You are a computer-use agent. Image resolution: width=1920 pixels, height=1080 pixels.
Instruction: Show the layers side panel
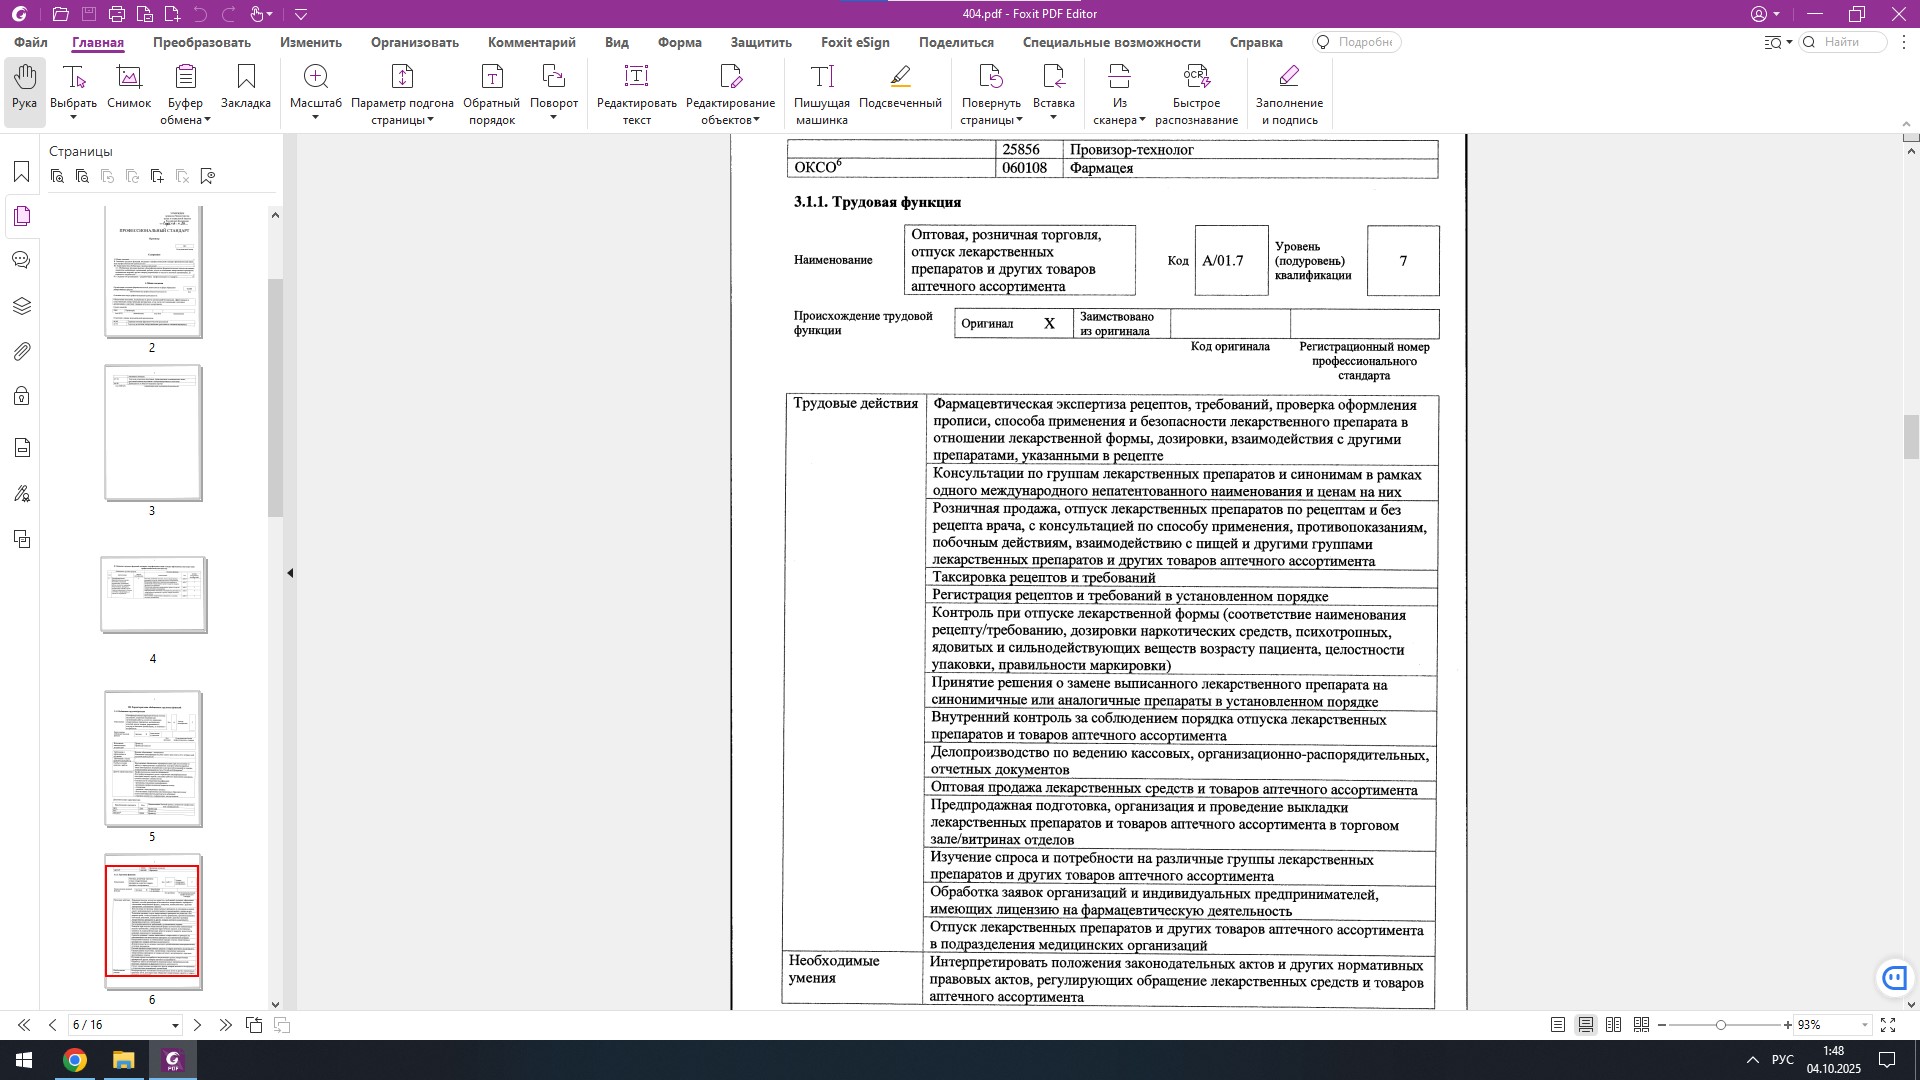click(x=21, y=306)
